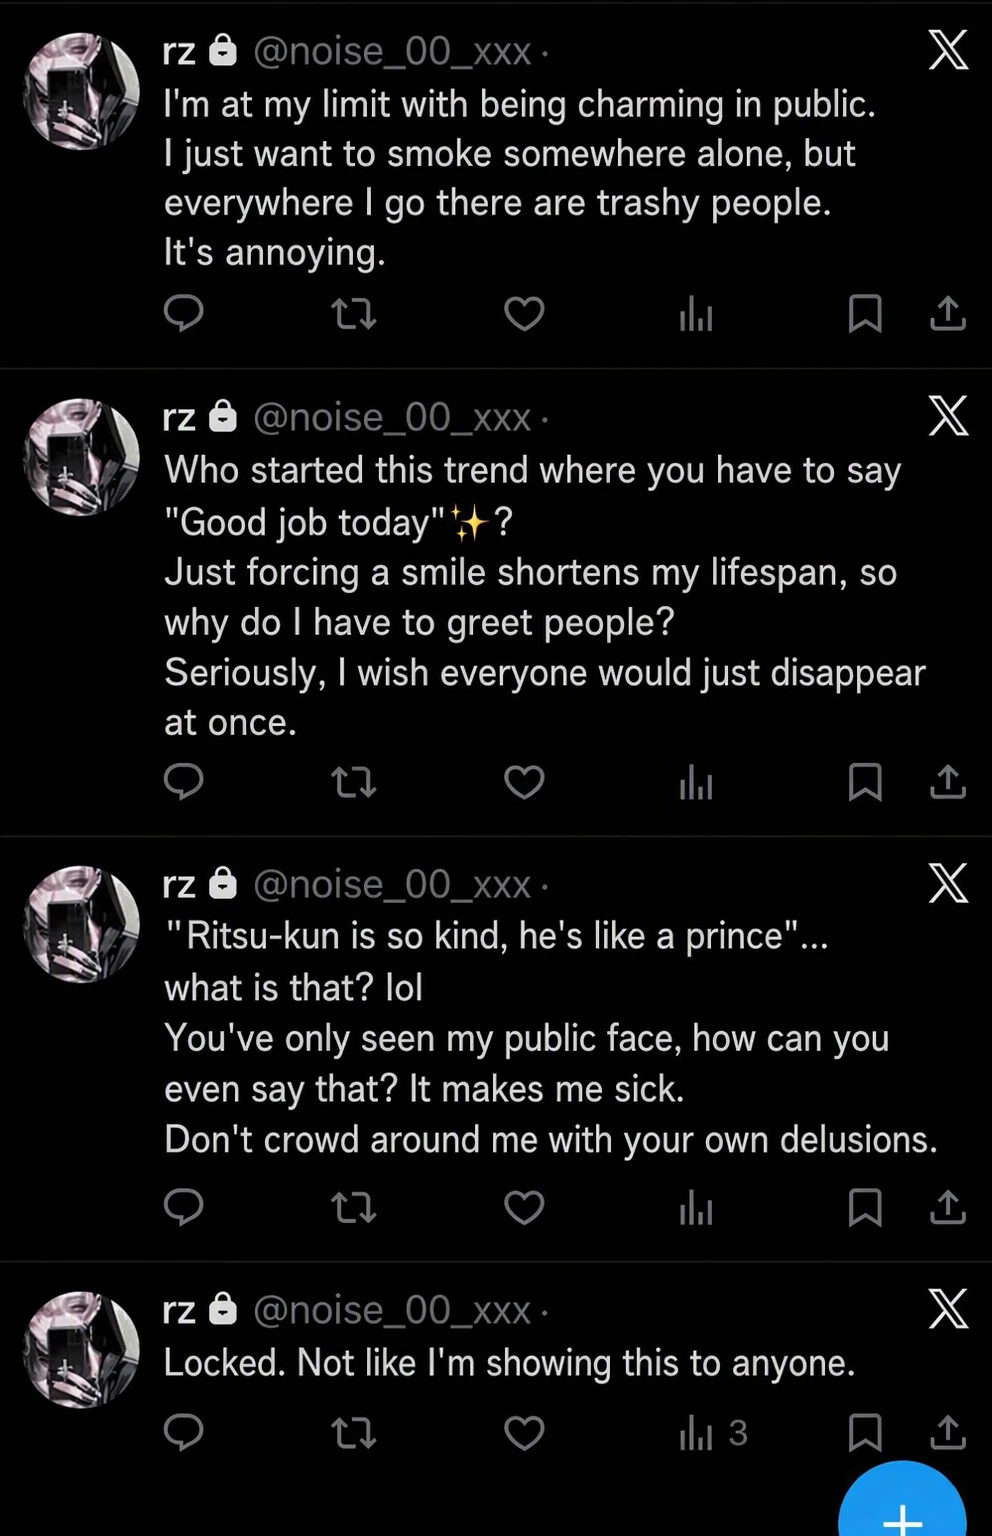Share the 'Locked. Not like I'm showing' tweet
Image resolution: width=992 pixels, height=1536 pixels.
tap(947, 1433)
